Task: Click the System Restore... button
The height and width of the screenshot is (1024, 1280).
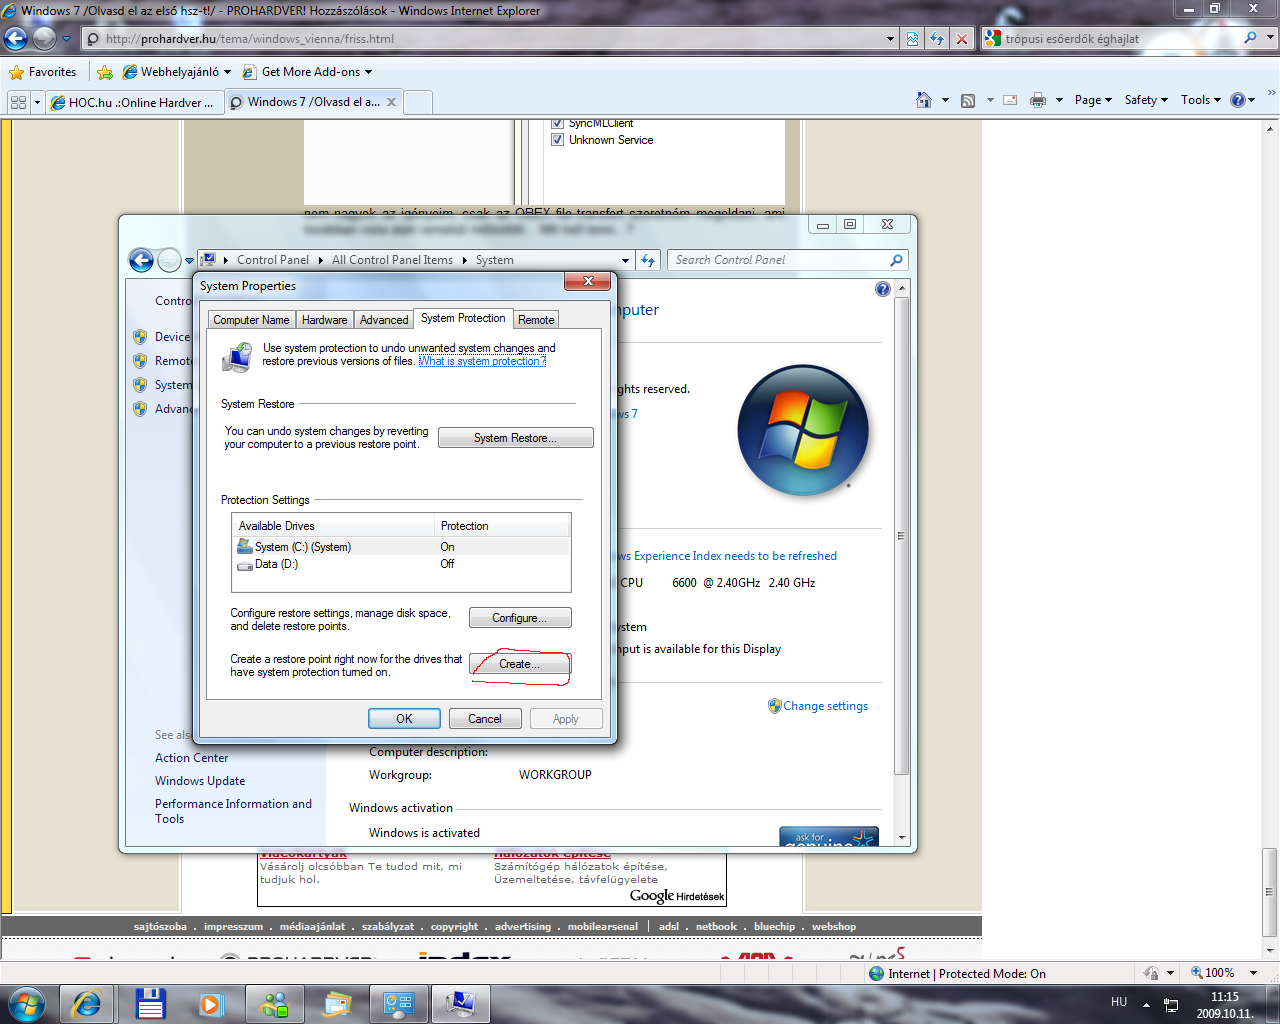Action: coord(515,438)
